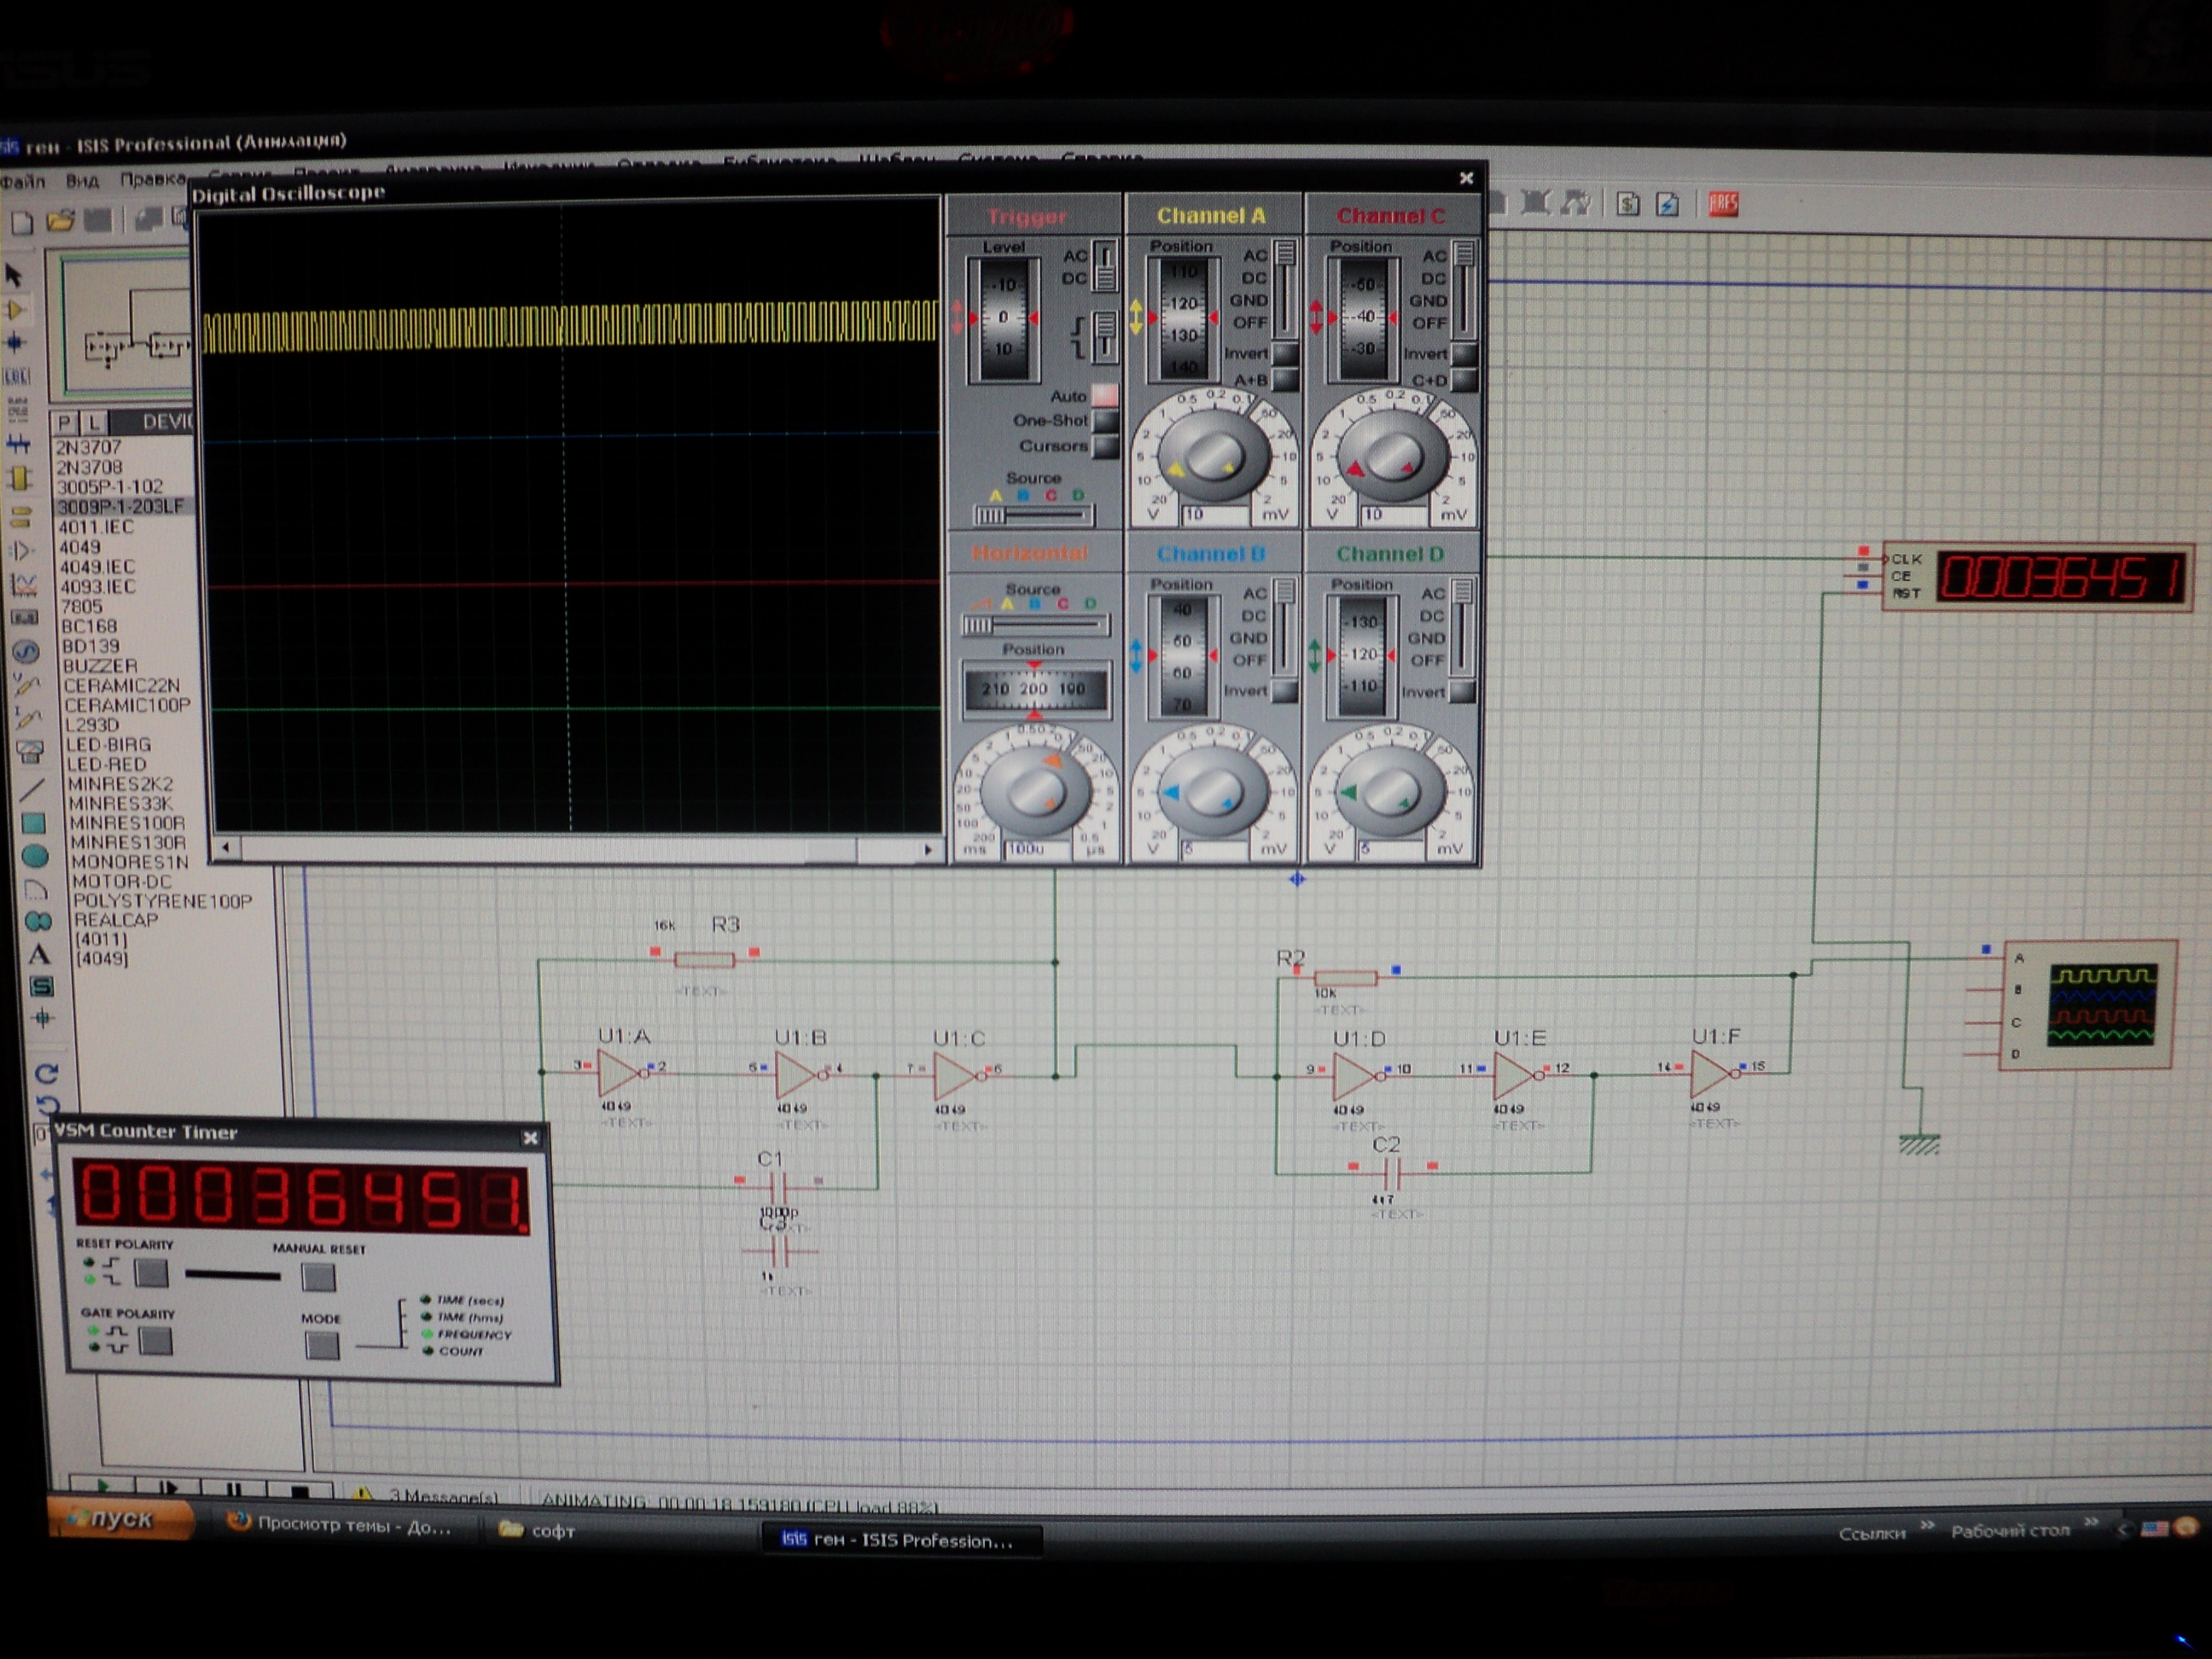Toggle the Trigger Auto button
Screen dimensions: 2212x1659
tap(1104, 396)
